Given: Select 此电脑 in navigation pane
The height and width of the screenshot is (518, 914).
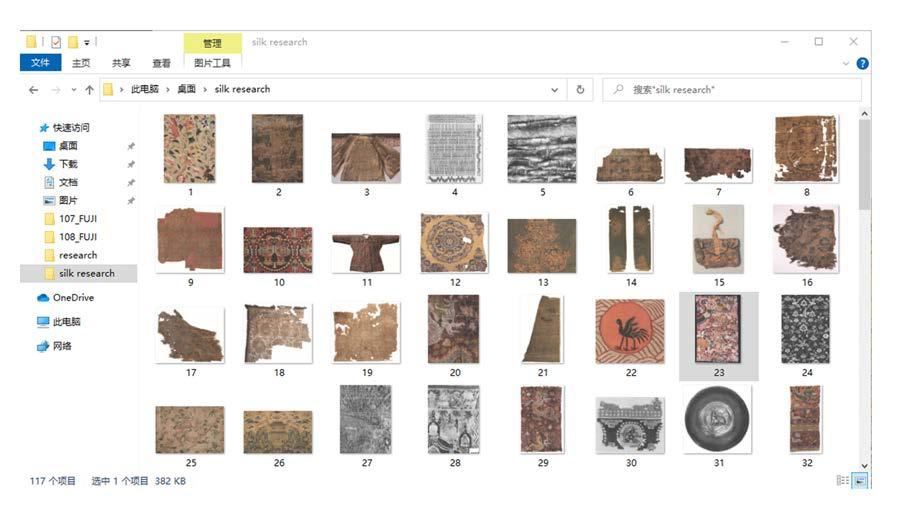Looking at the screenshot, I should click(x=66, y=322).
